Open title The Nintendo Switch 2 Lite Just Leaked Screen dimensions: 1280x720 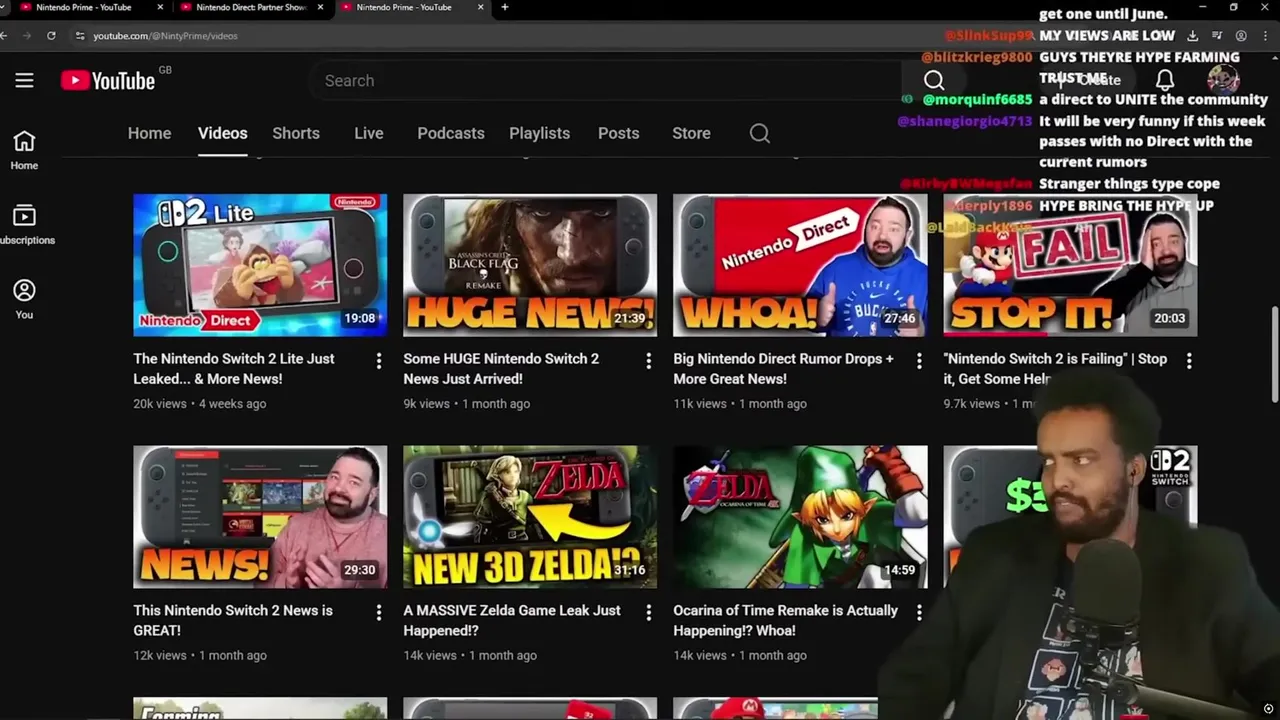click(234, 369)
